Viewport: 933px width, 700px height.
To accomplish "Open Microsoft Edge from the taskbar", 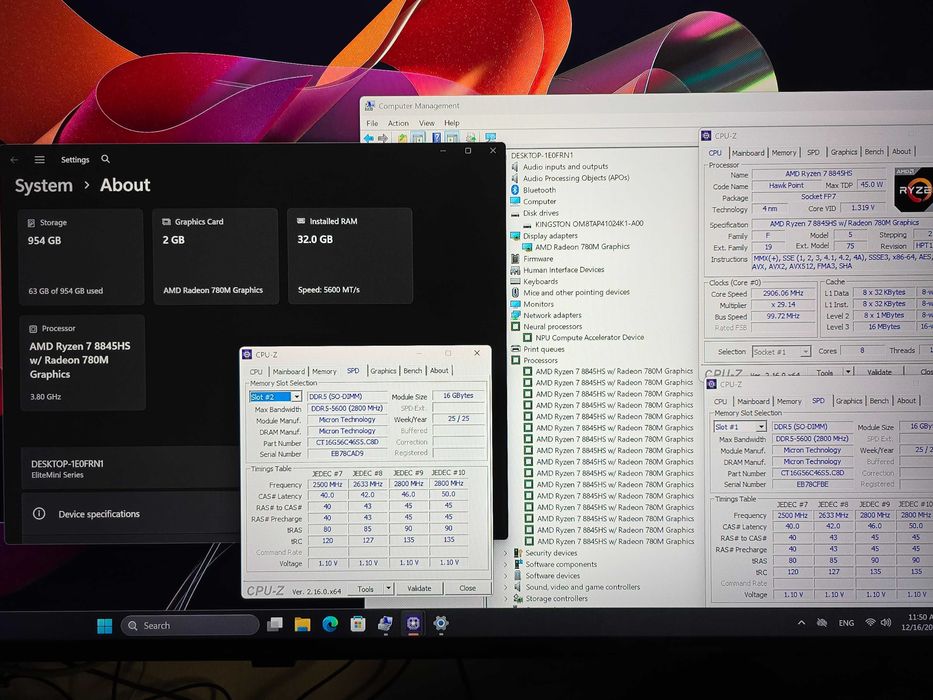I will click(x=330, y=624).
